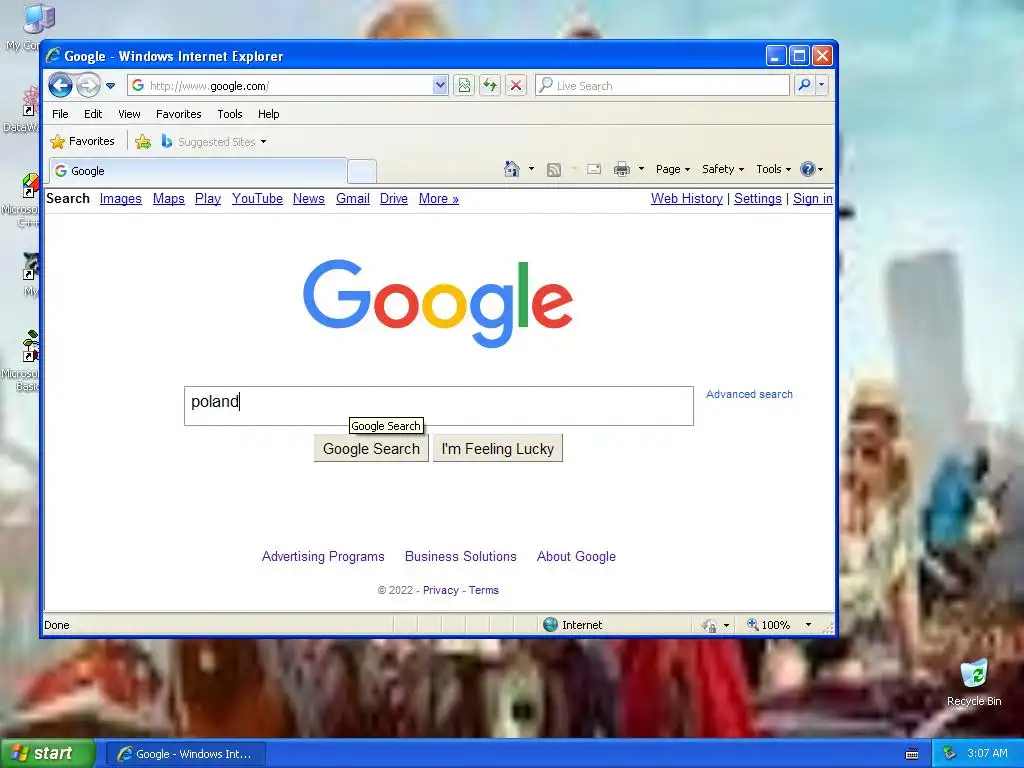Click the RSS feeds icon
1024x768 pixels.
pos(554,170)
